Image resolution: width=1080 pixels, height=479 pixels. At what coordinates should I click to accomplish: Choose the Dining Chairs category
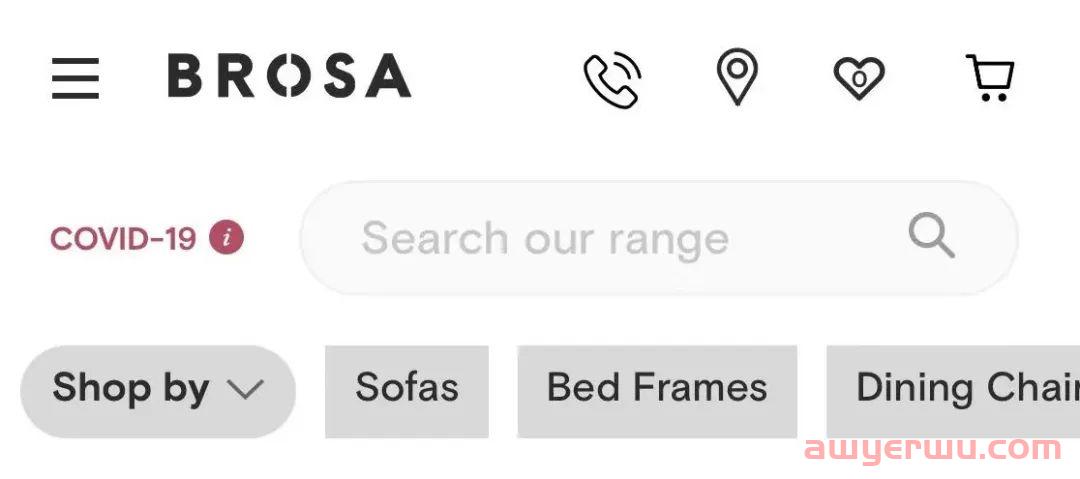coord(953,391)
